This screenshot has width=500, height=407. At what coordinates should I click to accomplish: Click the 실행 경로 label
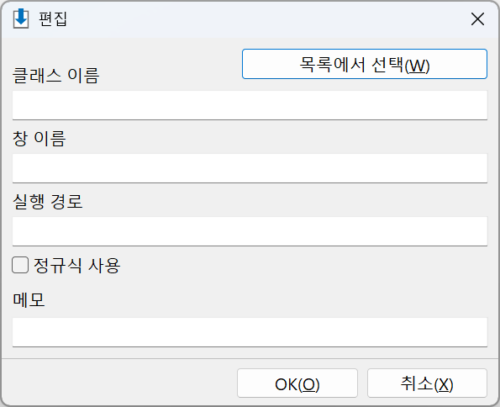pos(47,201)
